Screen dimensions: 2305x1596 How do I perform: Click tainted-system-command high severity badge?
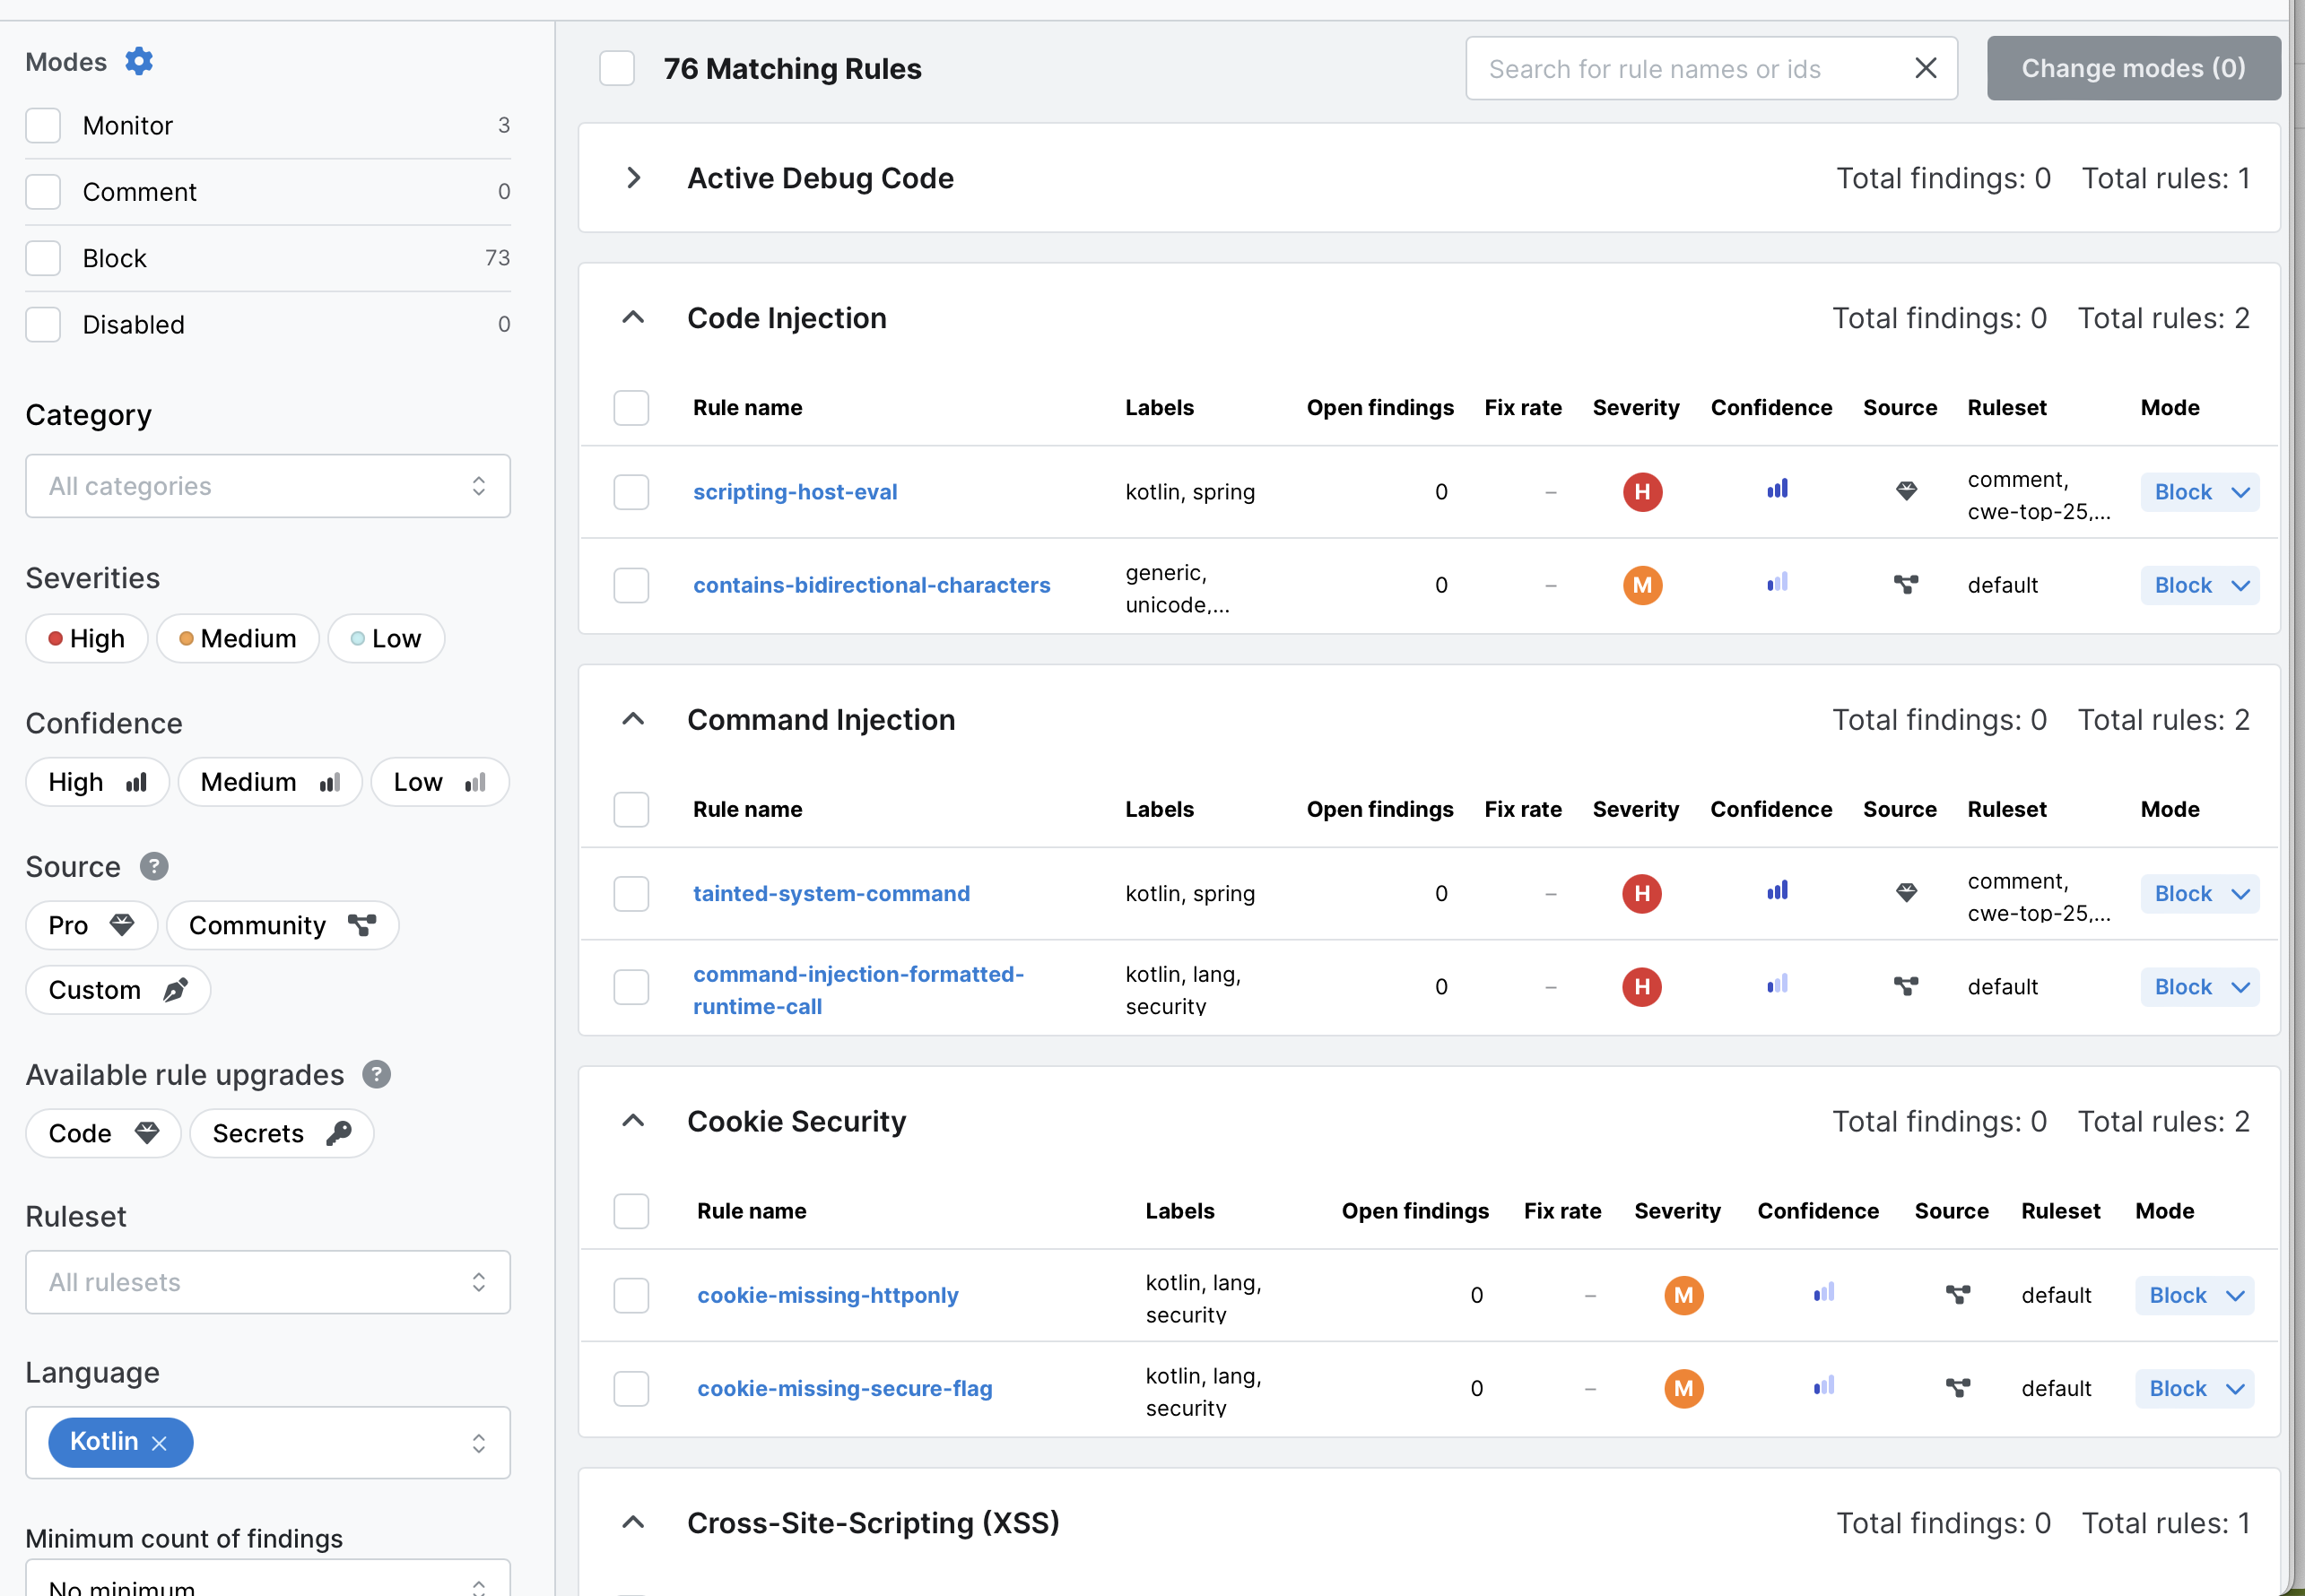point(1642,893)
